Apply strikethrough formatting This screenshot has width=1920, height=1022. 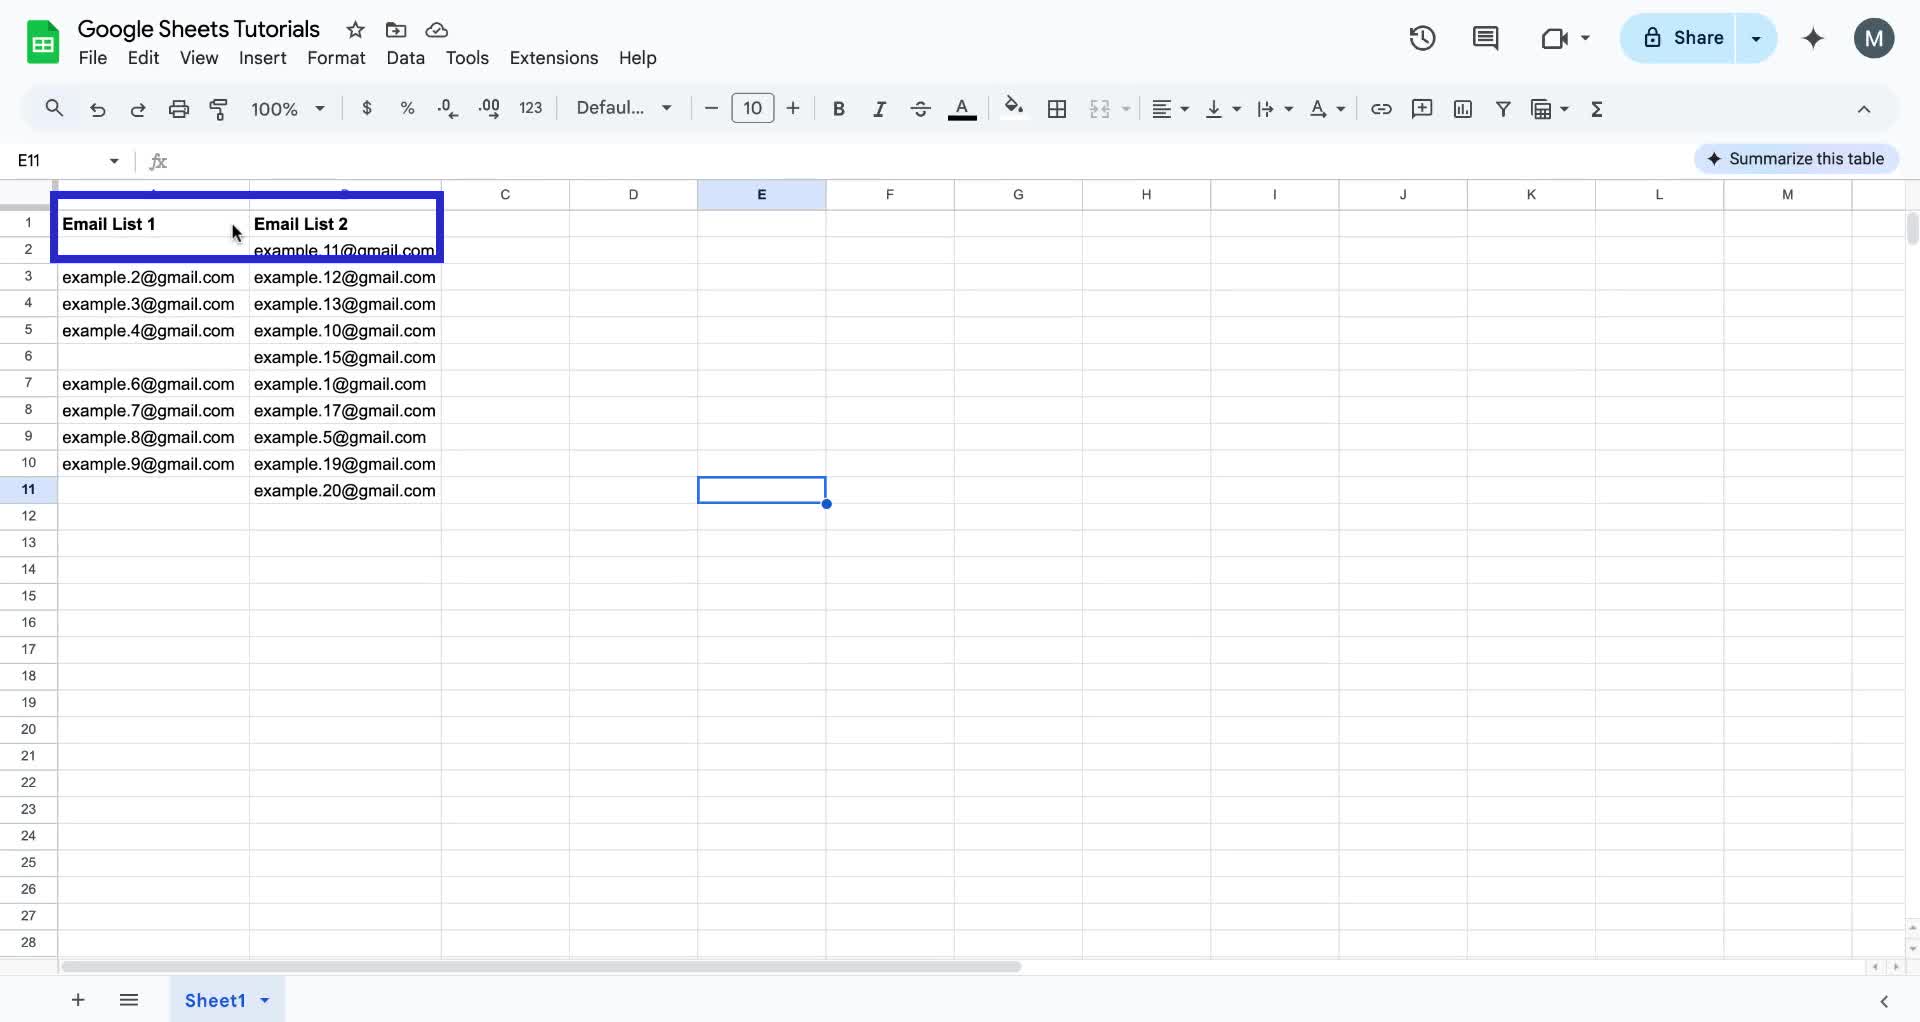click(x=920, y=108)
